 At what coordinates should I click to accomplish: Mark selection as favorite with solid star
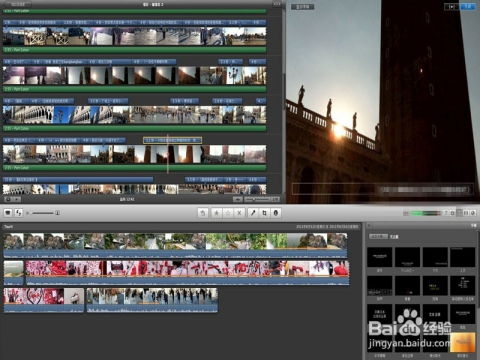pos(217,213)
